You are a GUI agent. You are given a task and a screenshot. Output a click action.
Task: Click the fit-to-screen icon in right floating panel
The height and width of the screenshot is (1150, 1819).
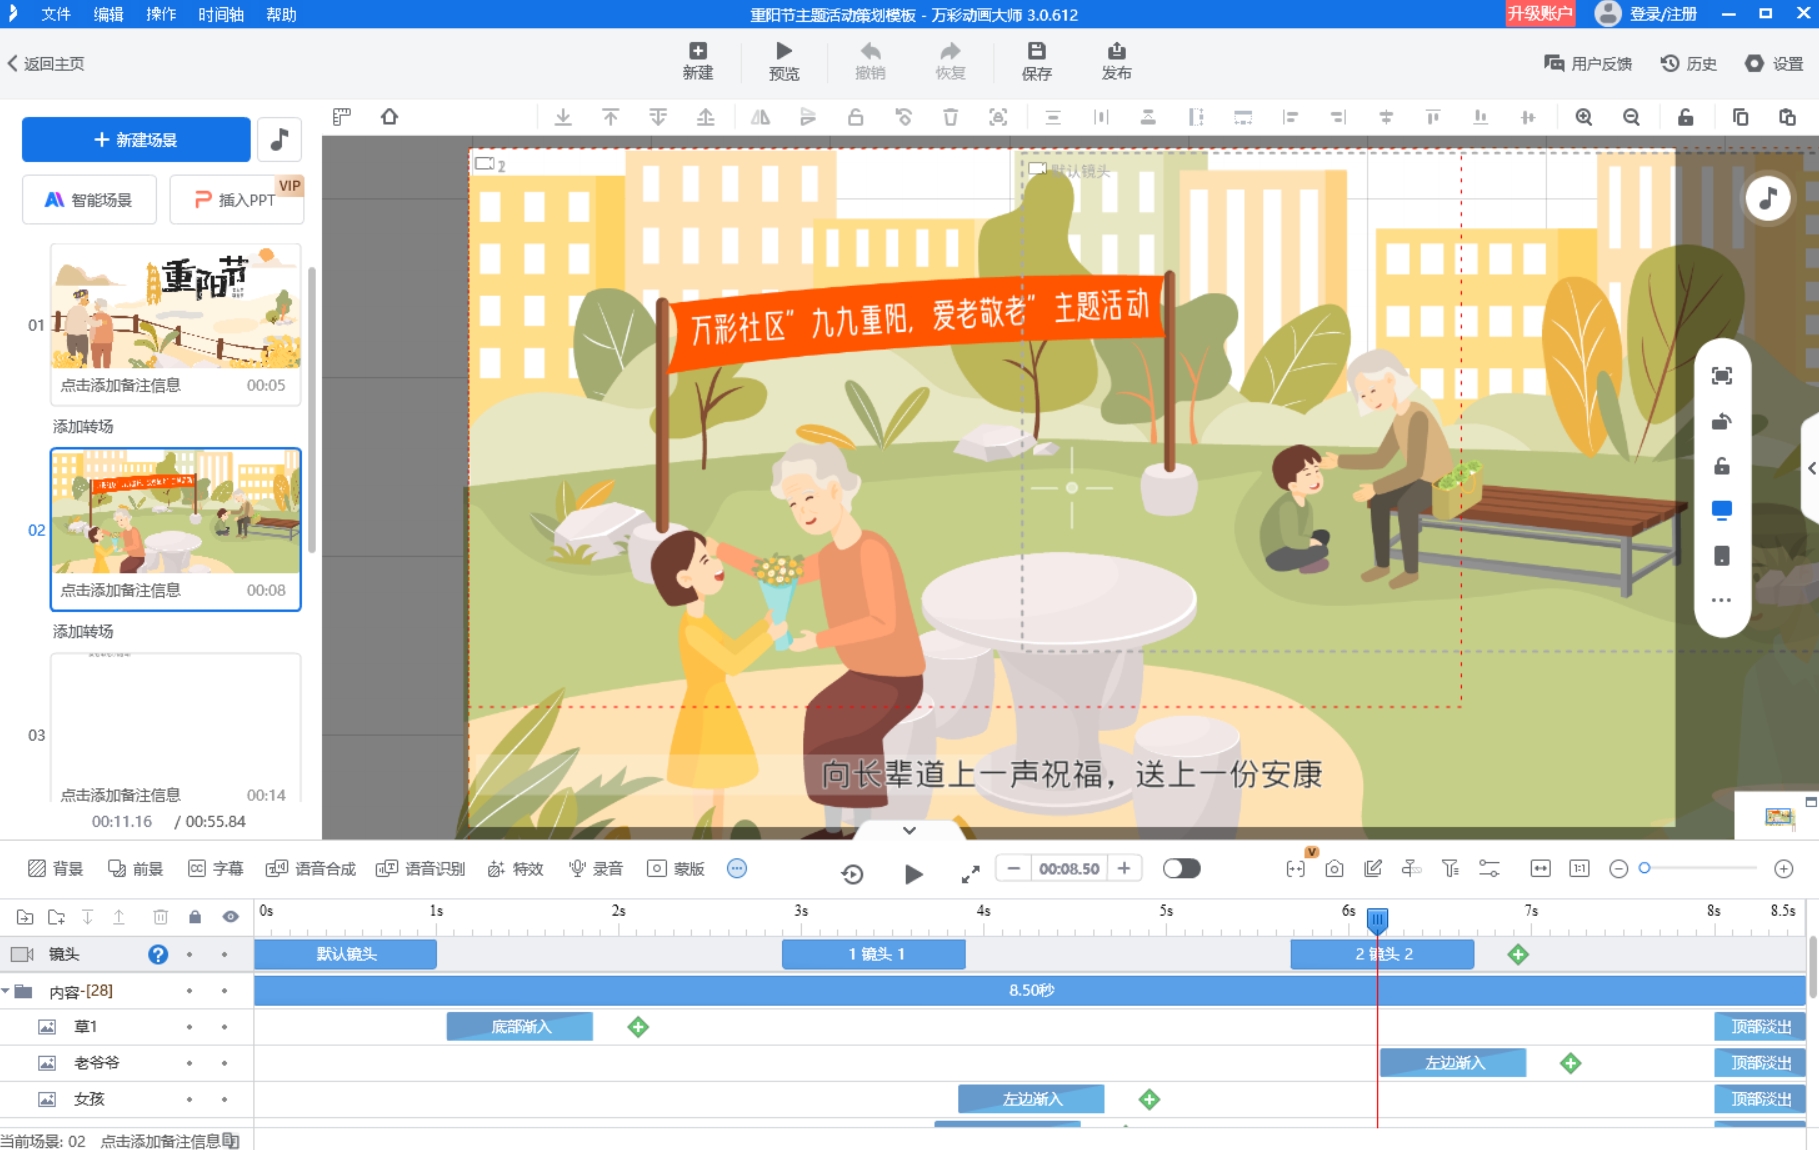pos(1721,376)
